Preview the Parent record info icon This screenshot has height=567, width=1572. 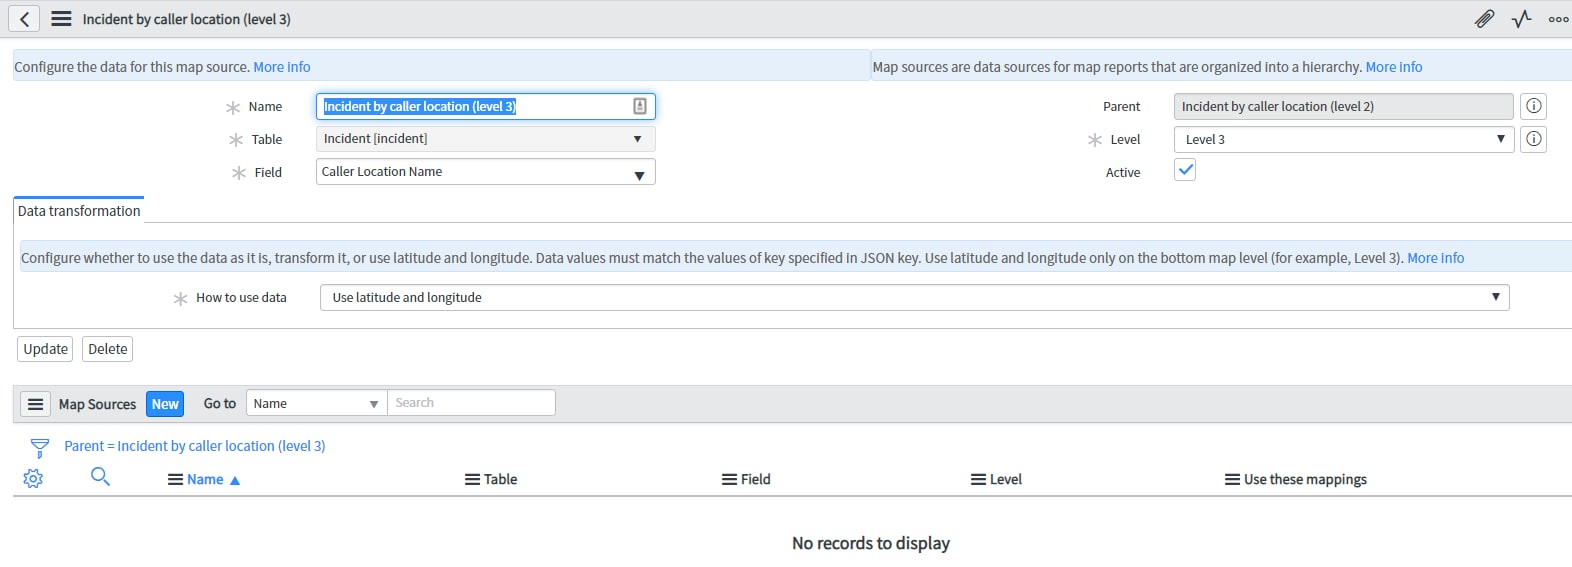(1533, 106)
